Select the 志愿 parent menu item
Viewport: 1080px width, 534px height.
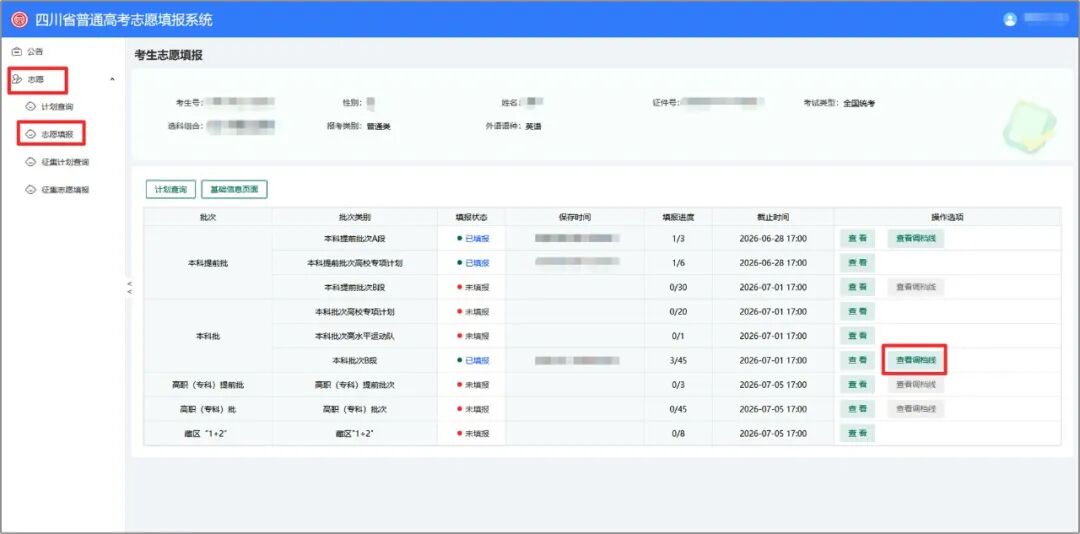37,80
